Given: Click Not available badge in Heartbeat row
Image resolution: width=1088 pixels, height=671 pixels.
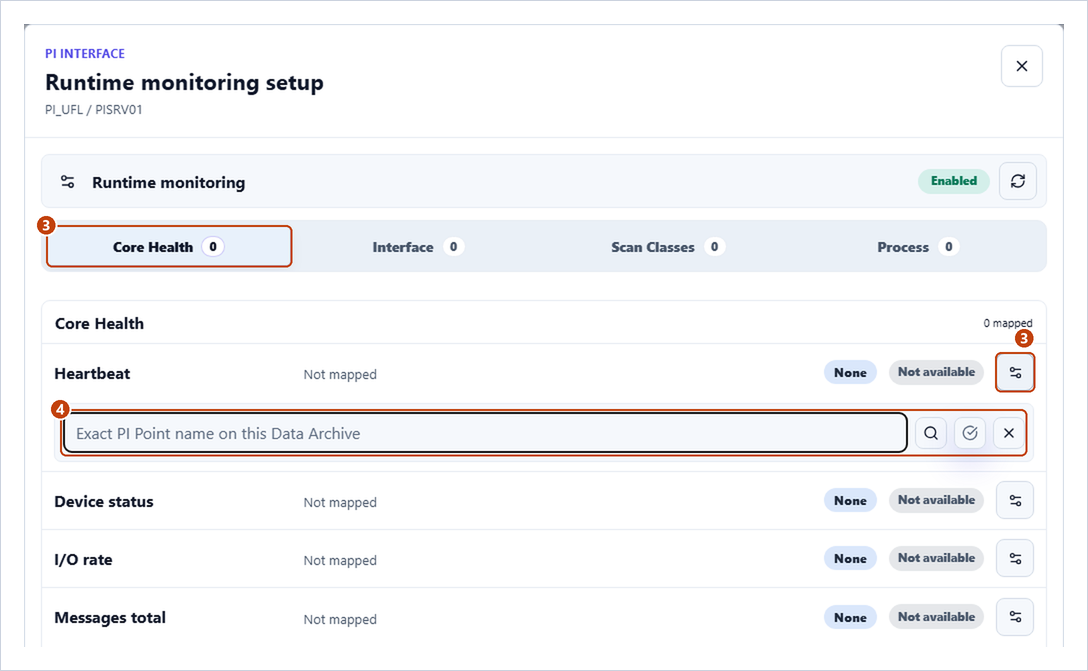Looking at the screenshot, I should [936, 372].
